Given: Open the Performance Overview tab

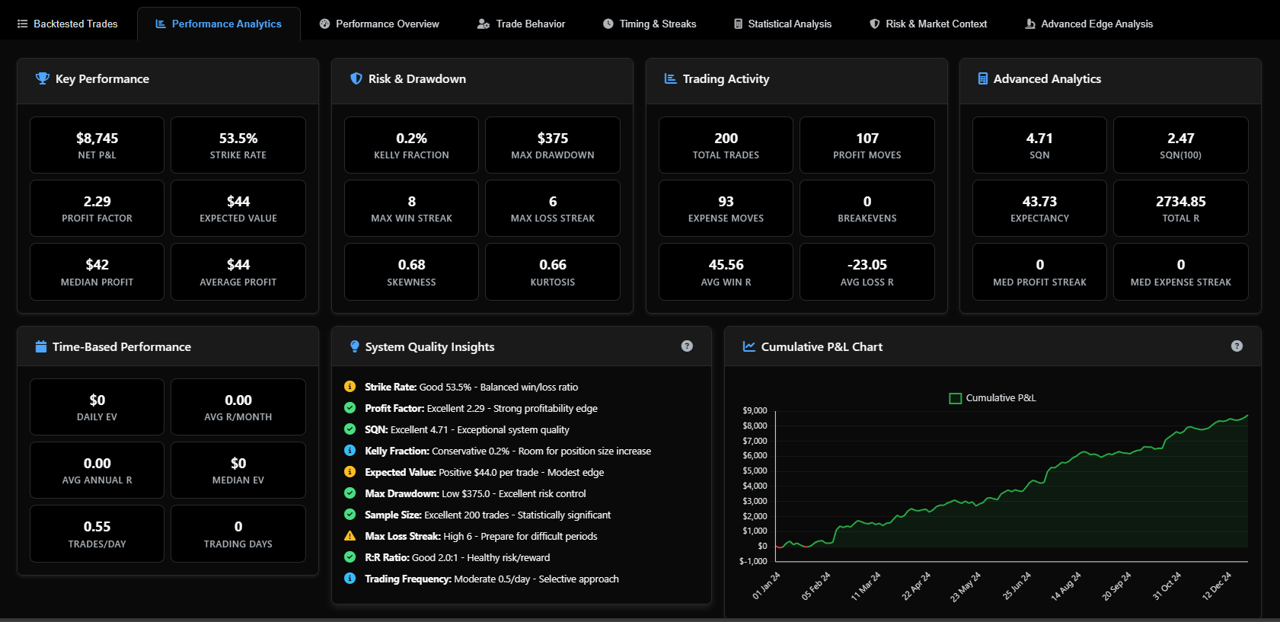Looking at the screenshot, I should (379, 24).
